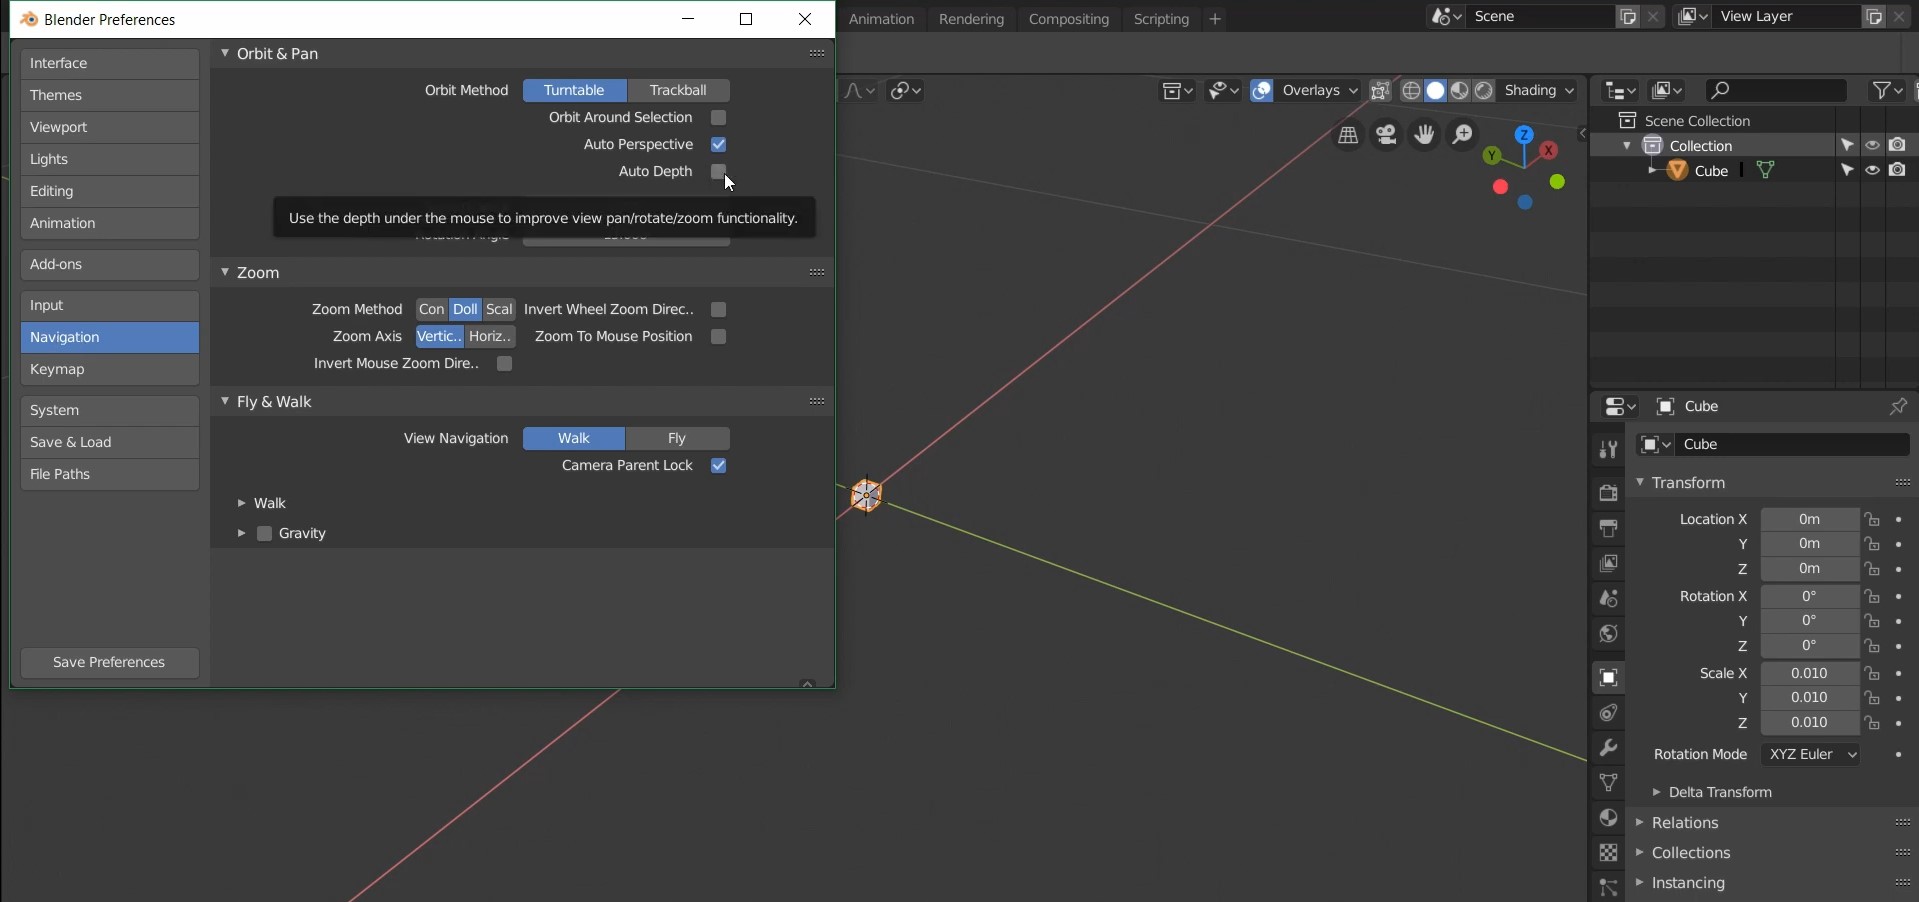The image size is (1919, 902).
Task: Uncheck Camera Parent Lock
Action: [719, 465]
